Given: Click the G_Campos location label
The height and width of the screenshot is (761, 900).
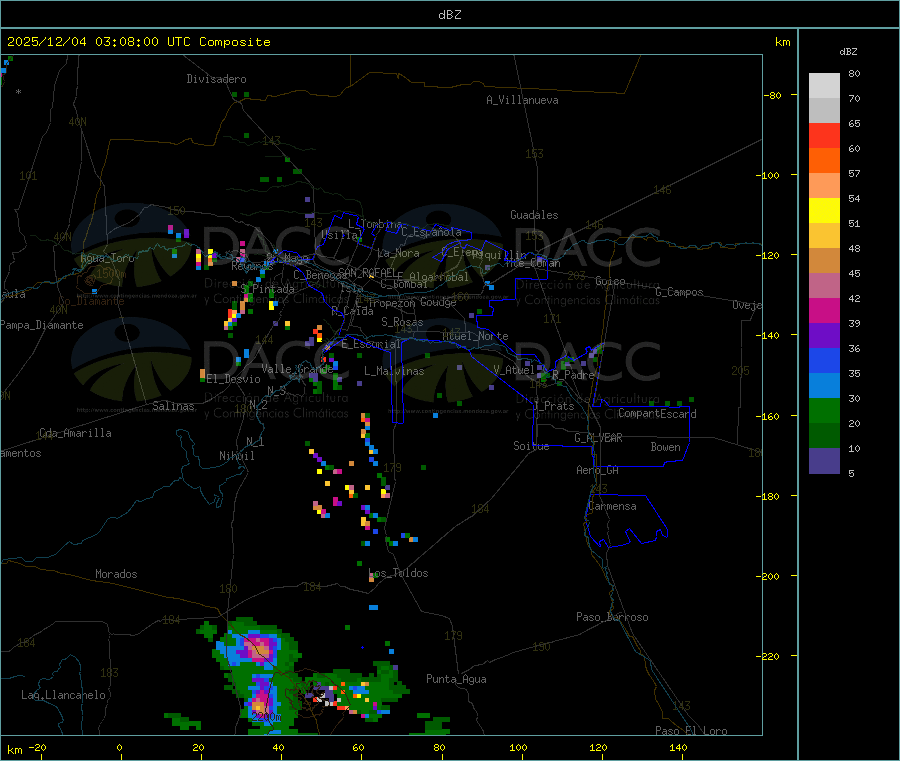Looking at the screenshot, I should 680,292.
